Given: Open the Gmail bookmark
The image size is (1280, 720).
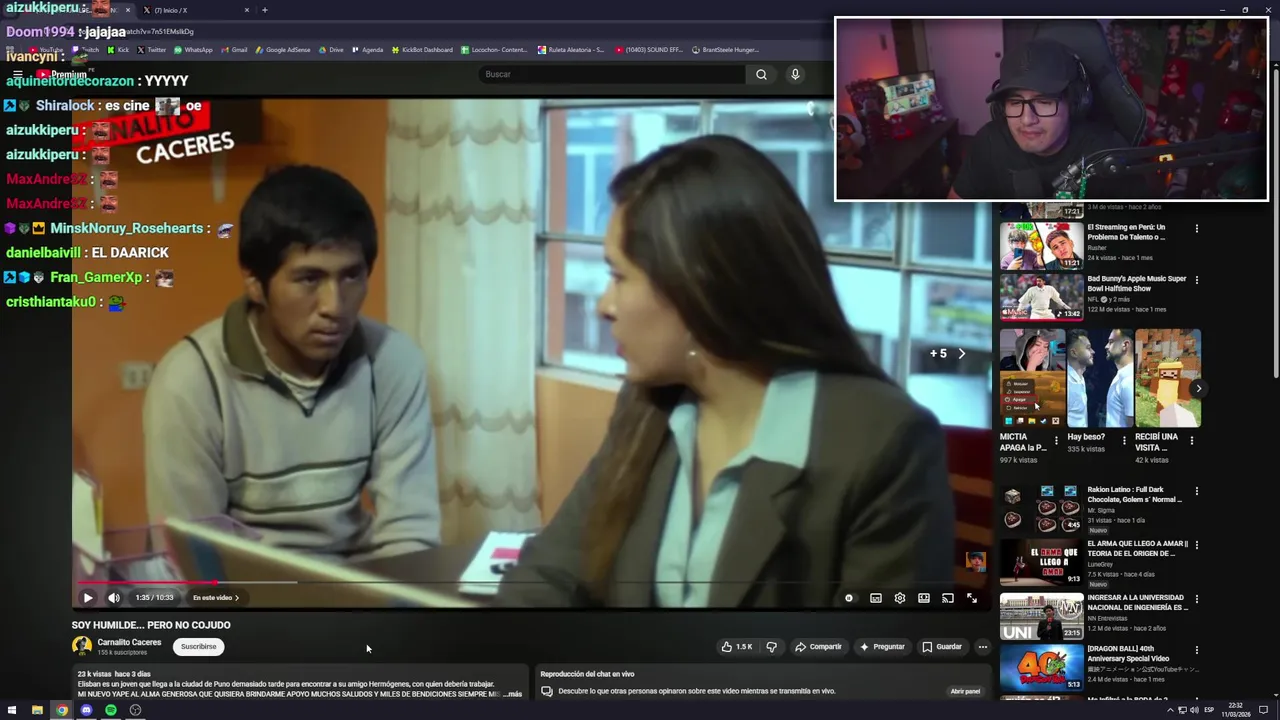Looking at the screenshot, I should click(234, 50).
